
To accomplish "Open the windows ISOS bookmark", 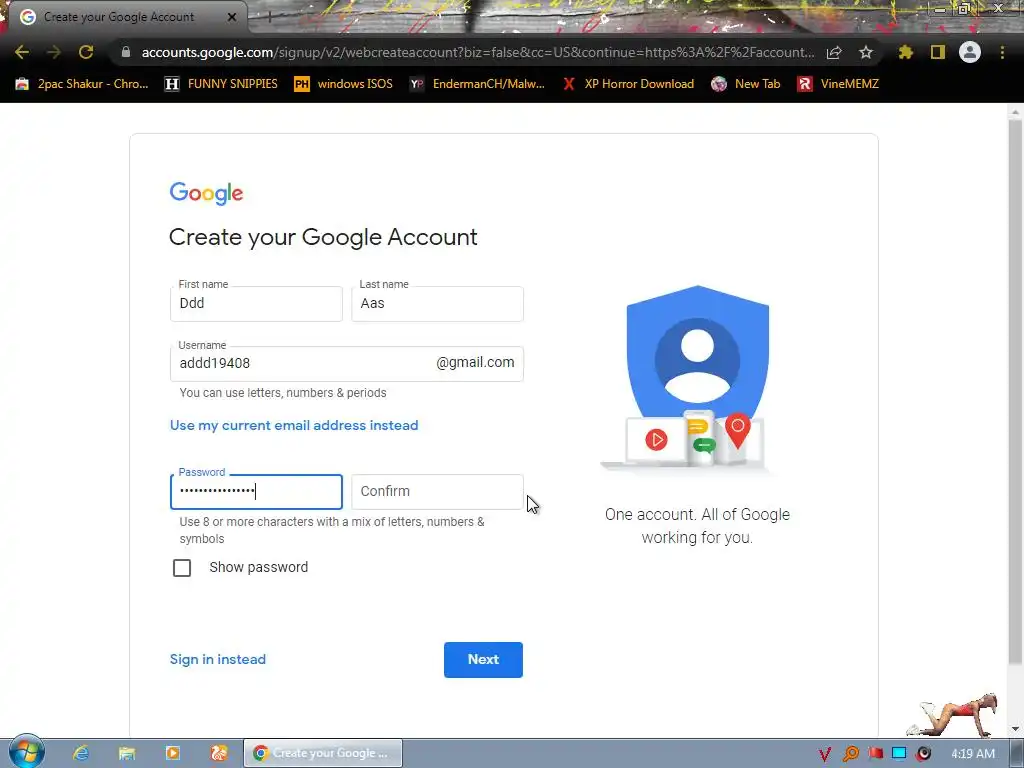I will coord(344,84).
